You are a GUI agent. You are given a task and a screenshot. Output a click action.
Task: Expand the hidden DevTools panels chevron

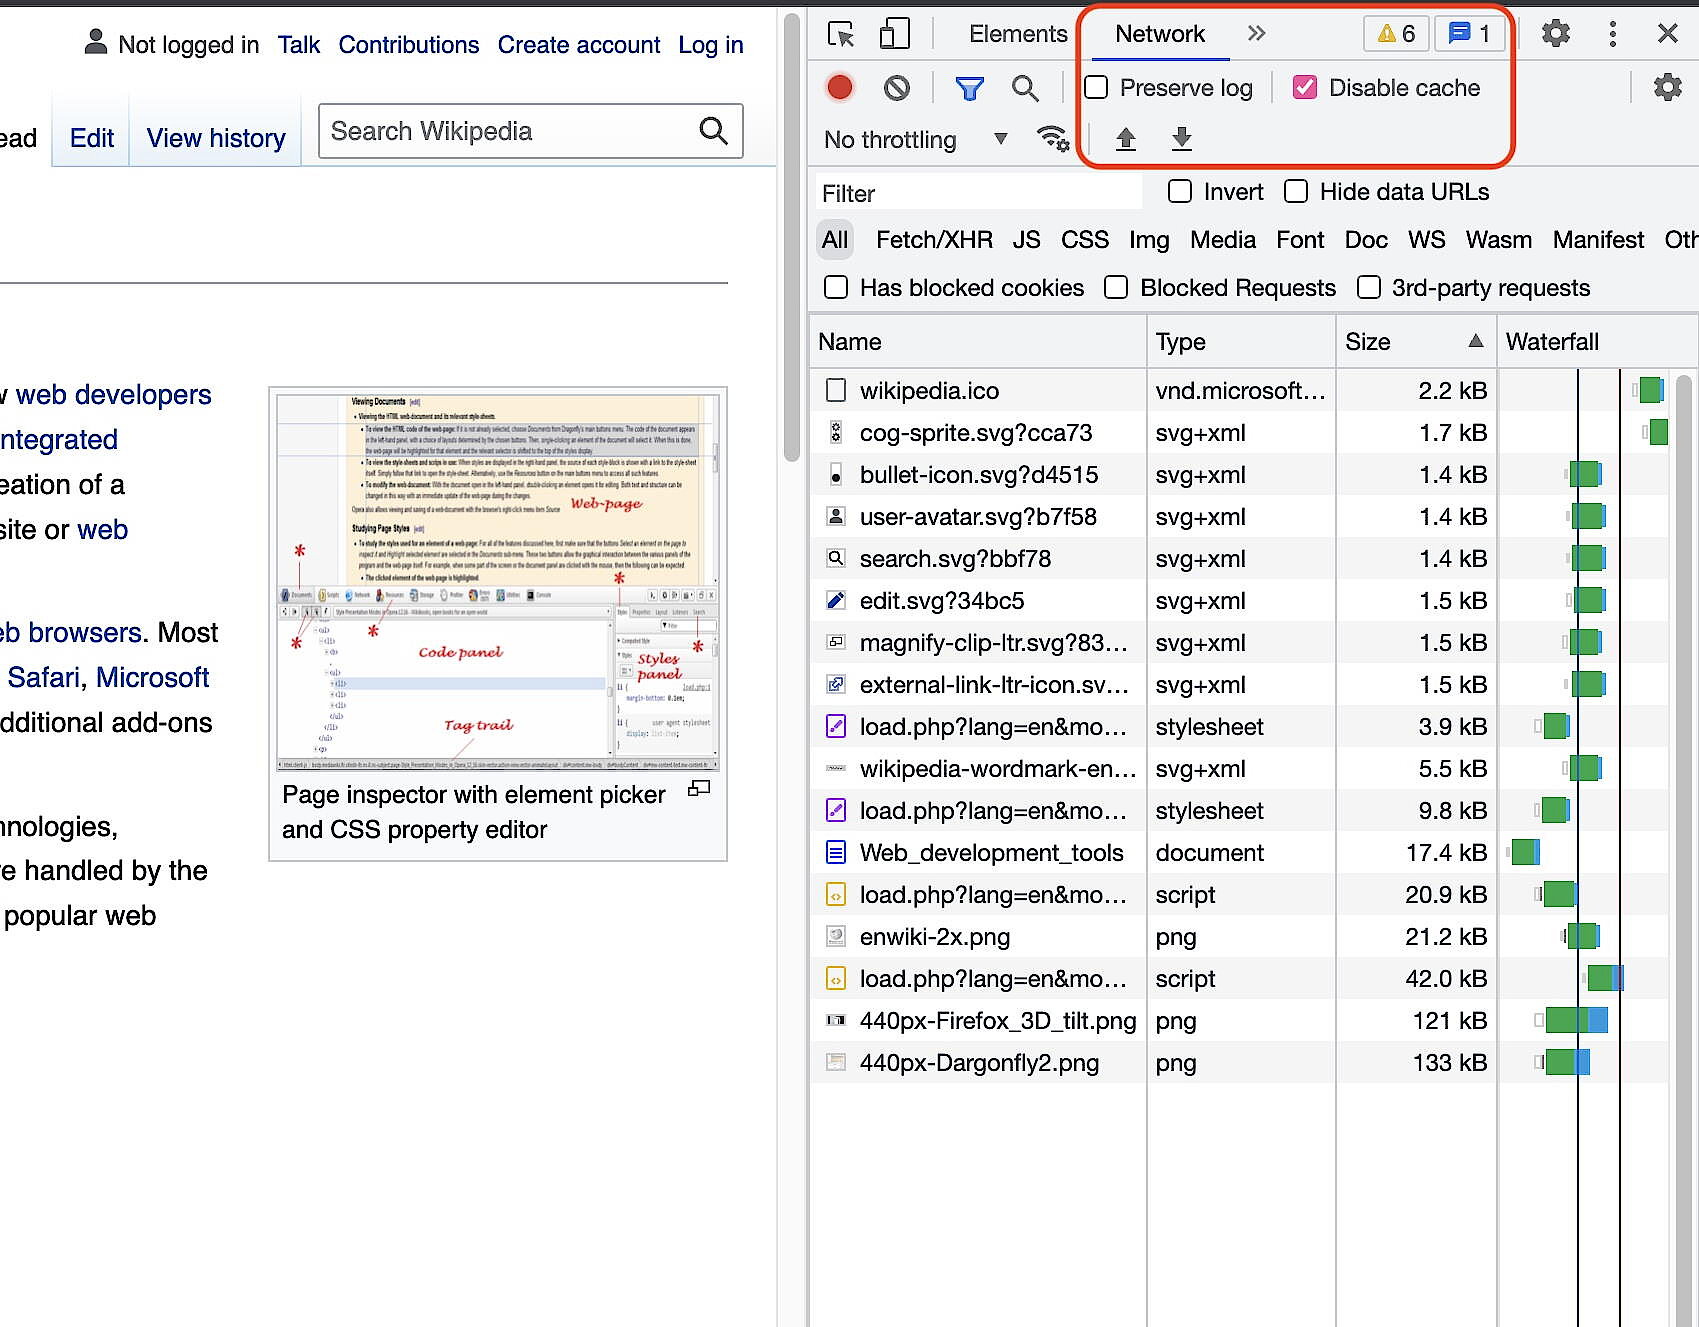1256,33
